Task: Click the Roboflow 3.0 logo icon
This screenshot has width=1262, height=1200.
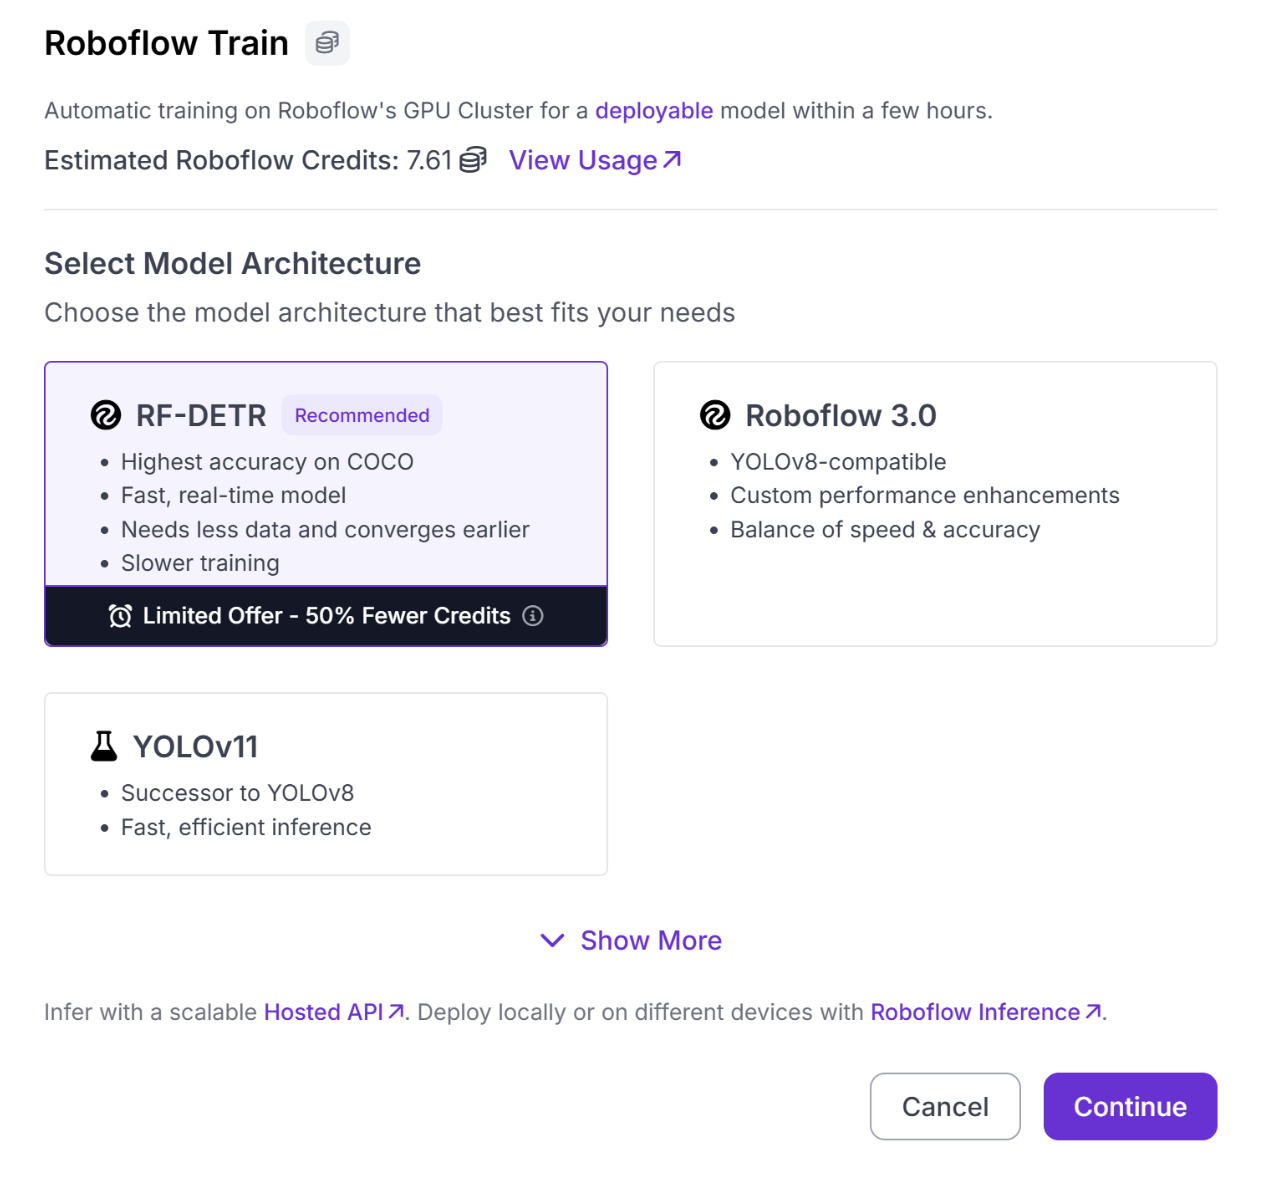Action: 715,415
